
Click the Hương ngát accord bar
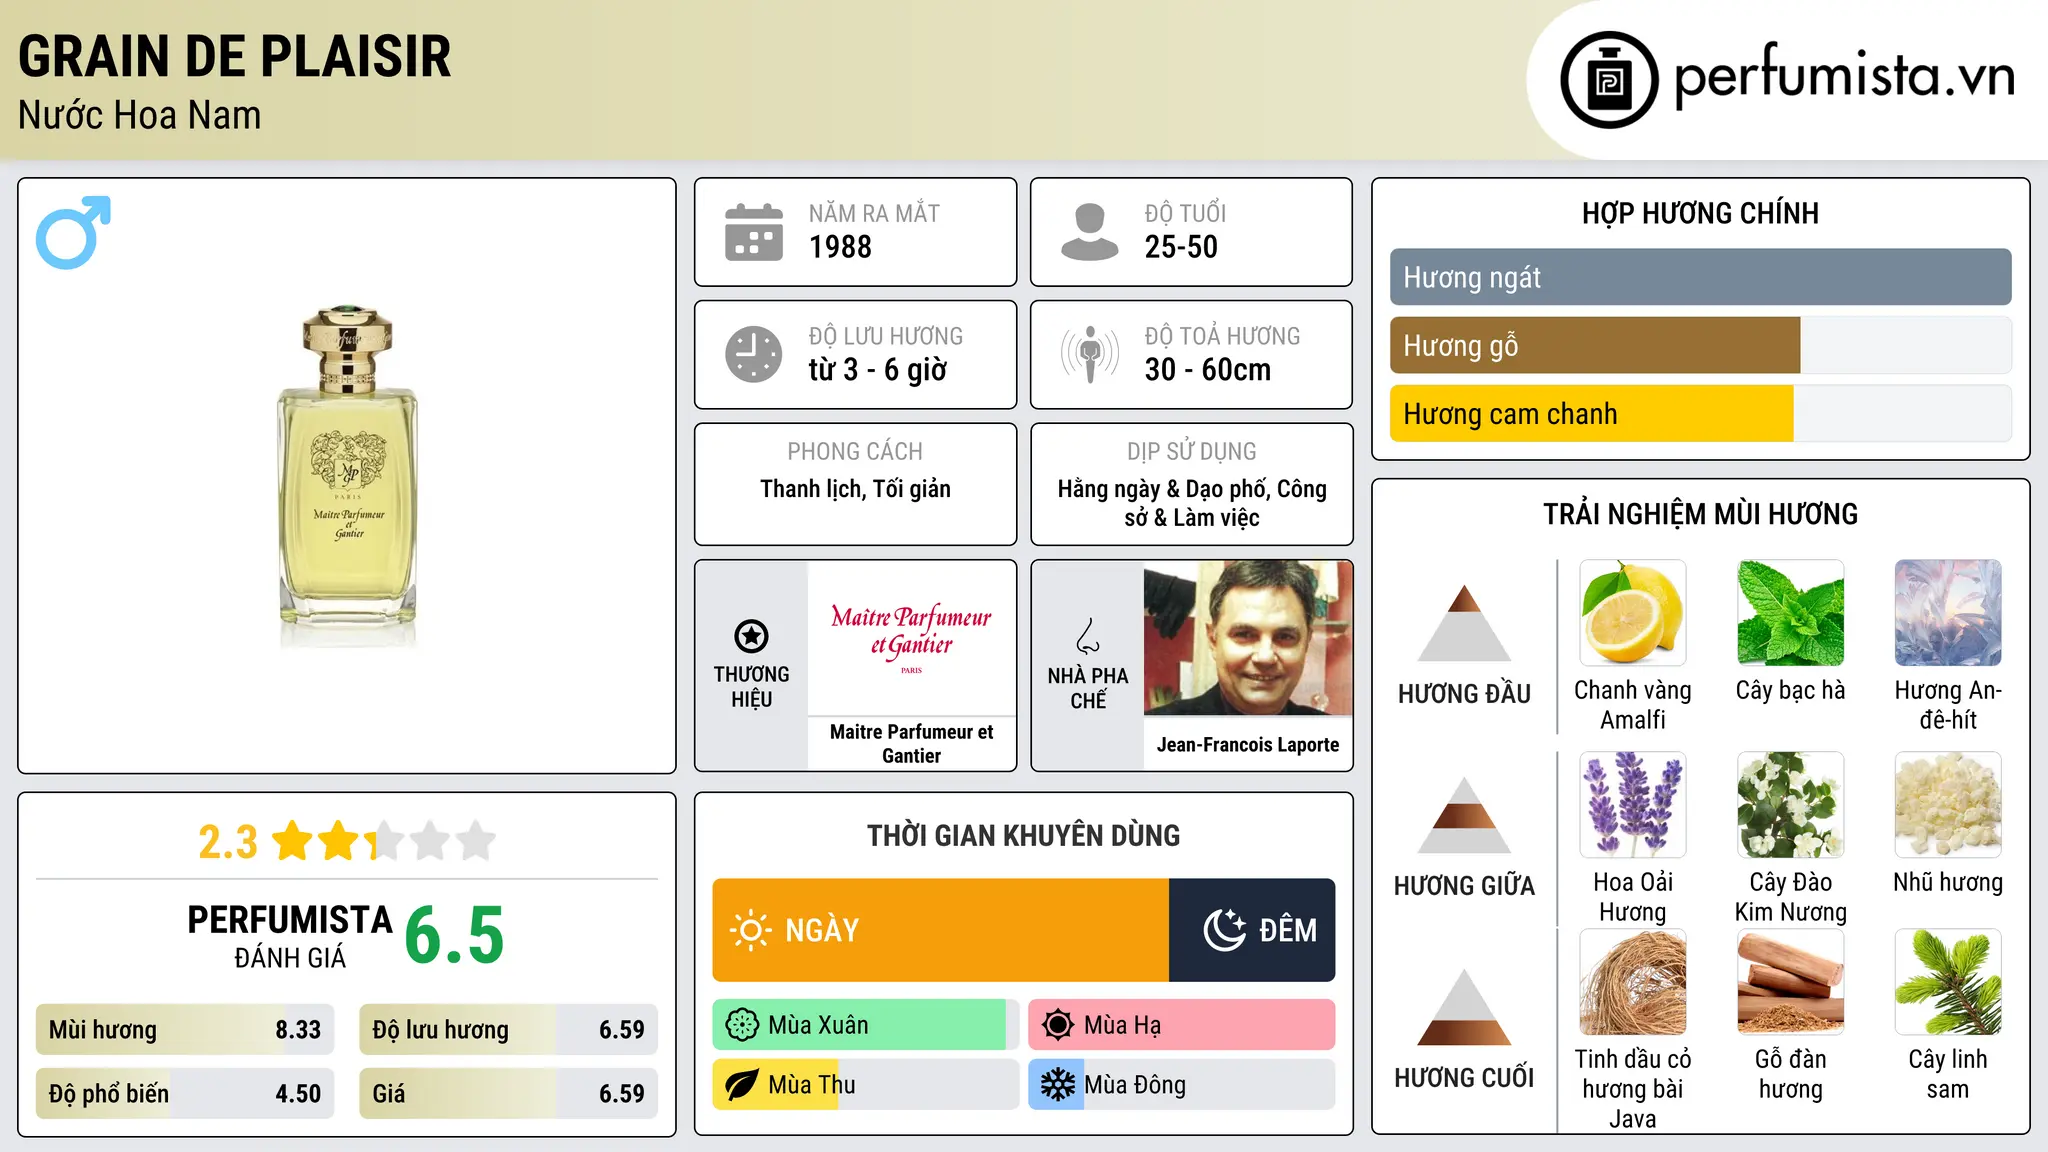tap(1701, 277)
